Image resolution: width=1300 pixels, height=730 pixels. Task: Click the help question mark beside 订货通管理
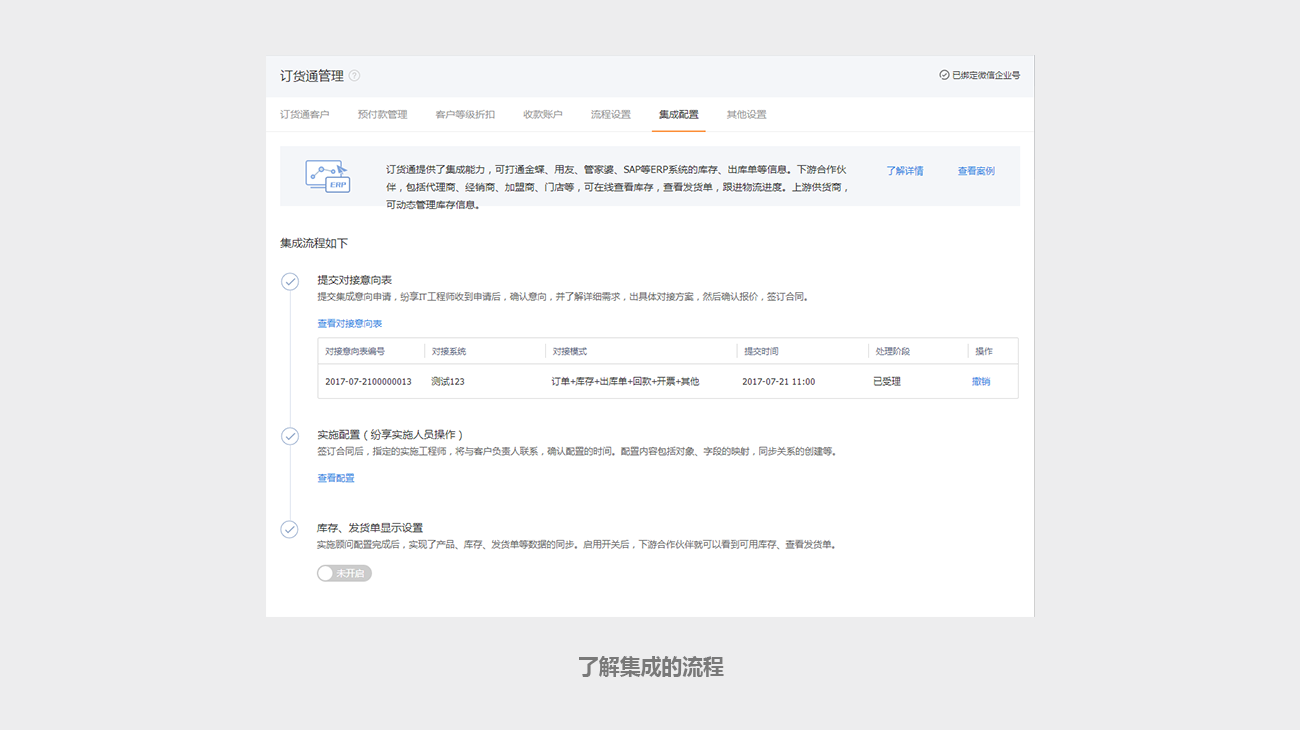354,76
